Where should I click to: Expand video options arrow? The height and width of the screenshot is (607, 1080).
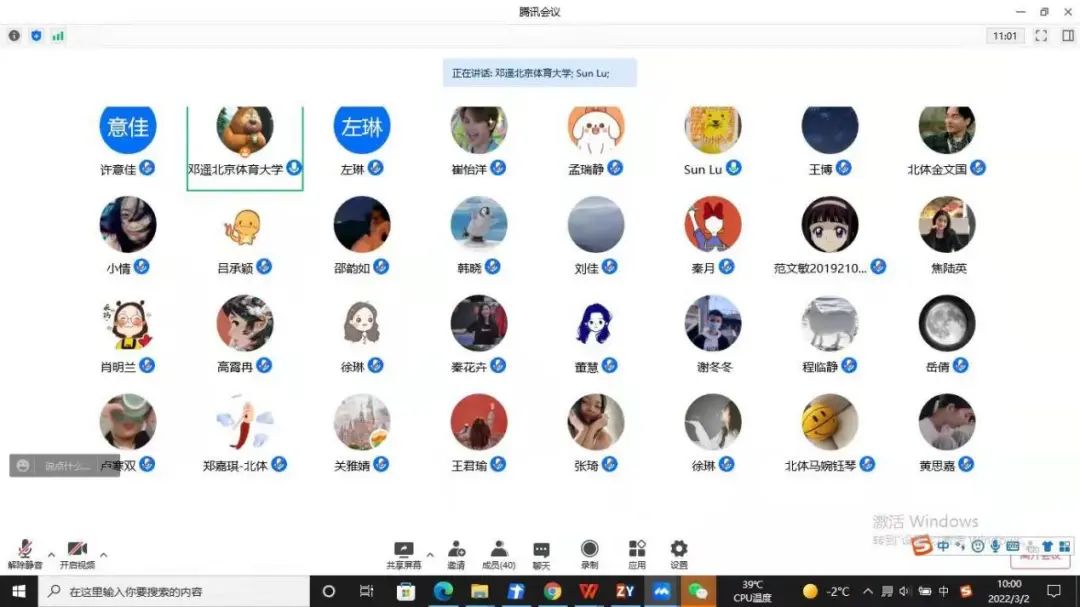(x=103, y=555)
